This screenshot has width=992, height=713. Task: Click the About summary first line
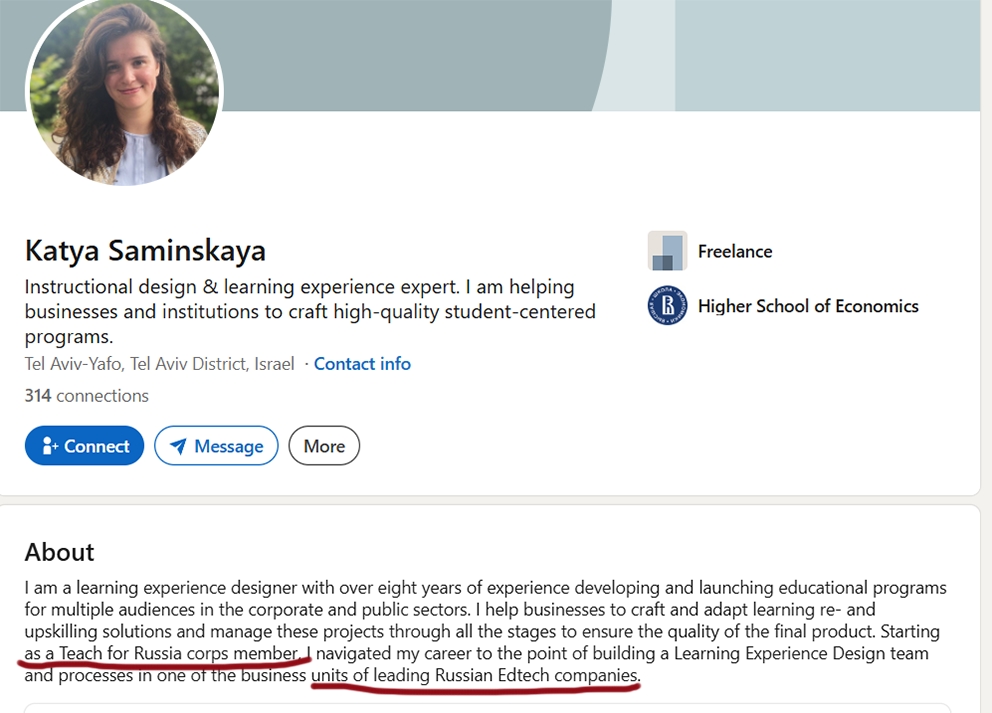coord(485,588)
